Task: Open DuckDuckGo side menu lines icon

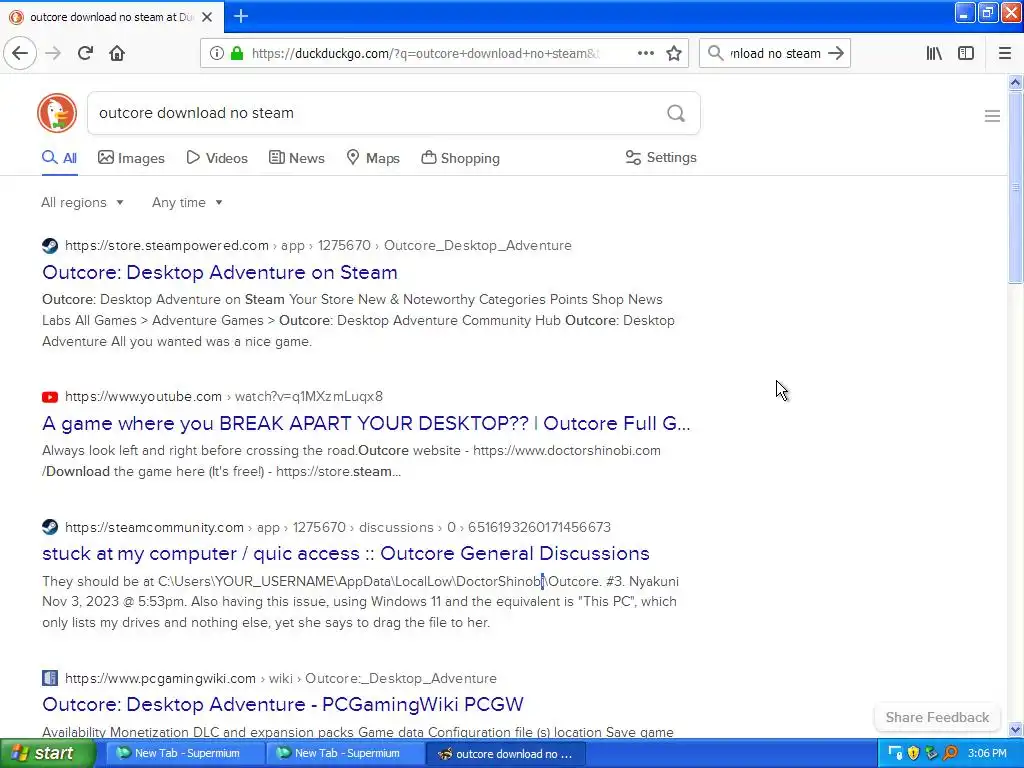Action: 992,116
